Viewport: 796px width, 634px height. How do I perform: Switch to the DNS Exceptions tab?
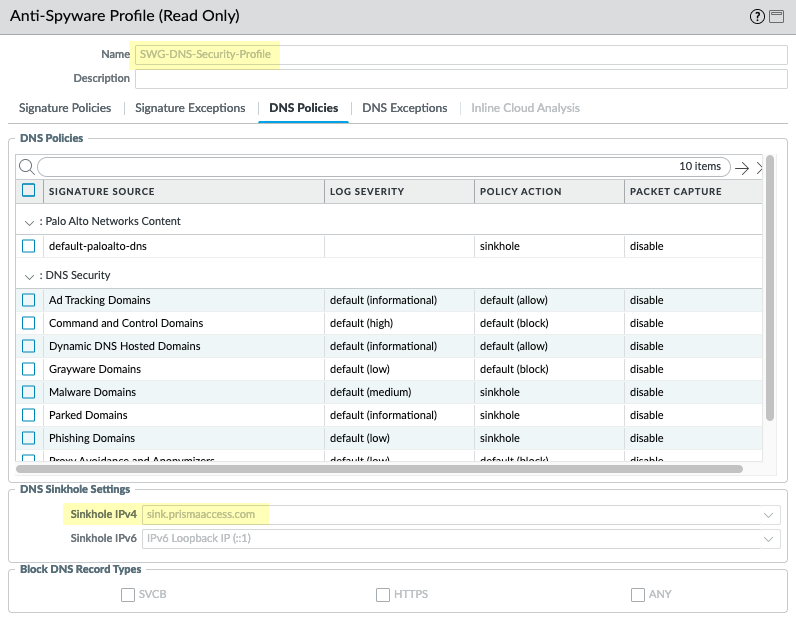point(404,108)
